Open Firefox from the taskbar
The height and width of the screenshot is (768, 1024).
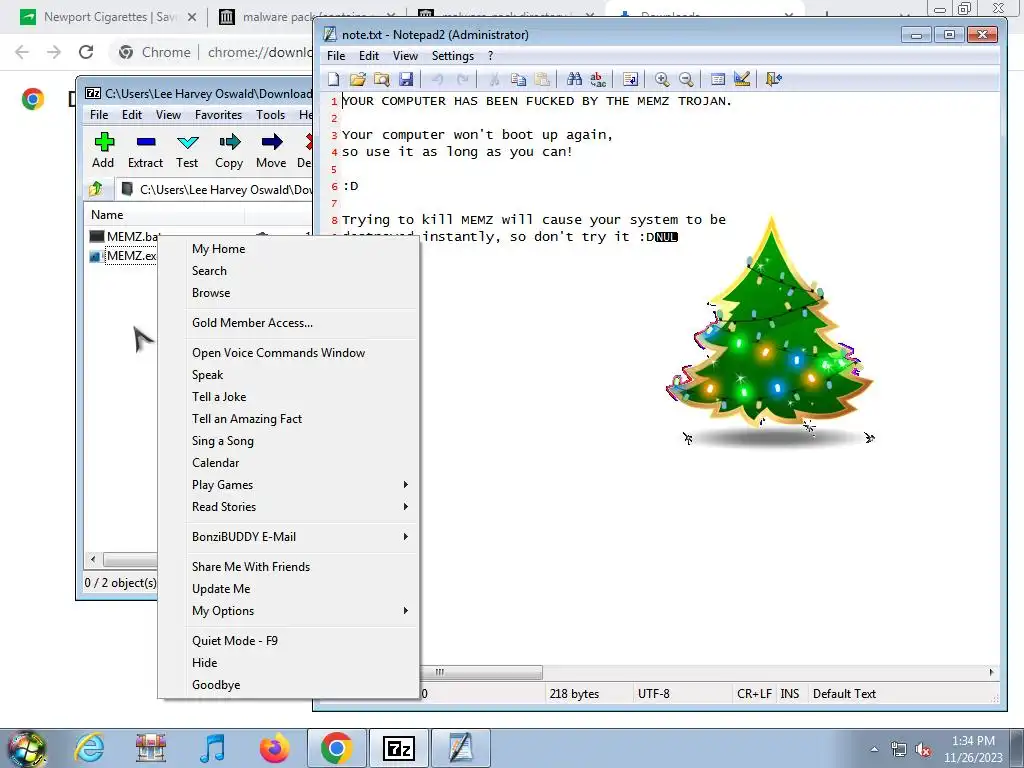click(274, 748)
